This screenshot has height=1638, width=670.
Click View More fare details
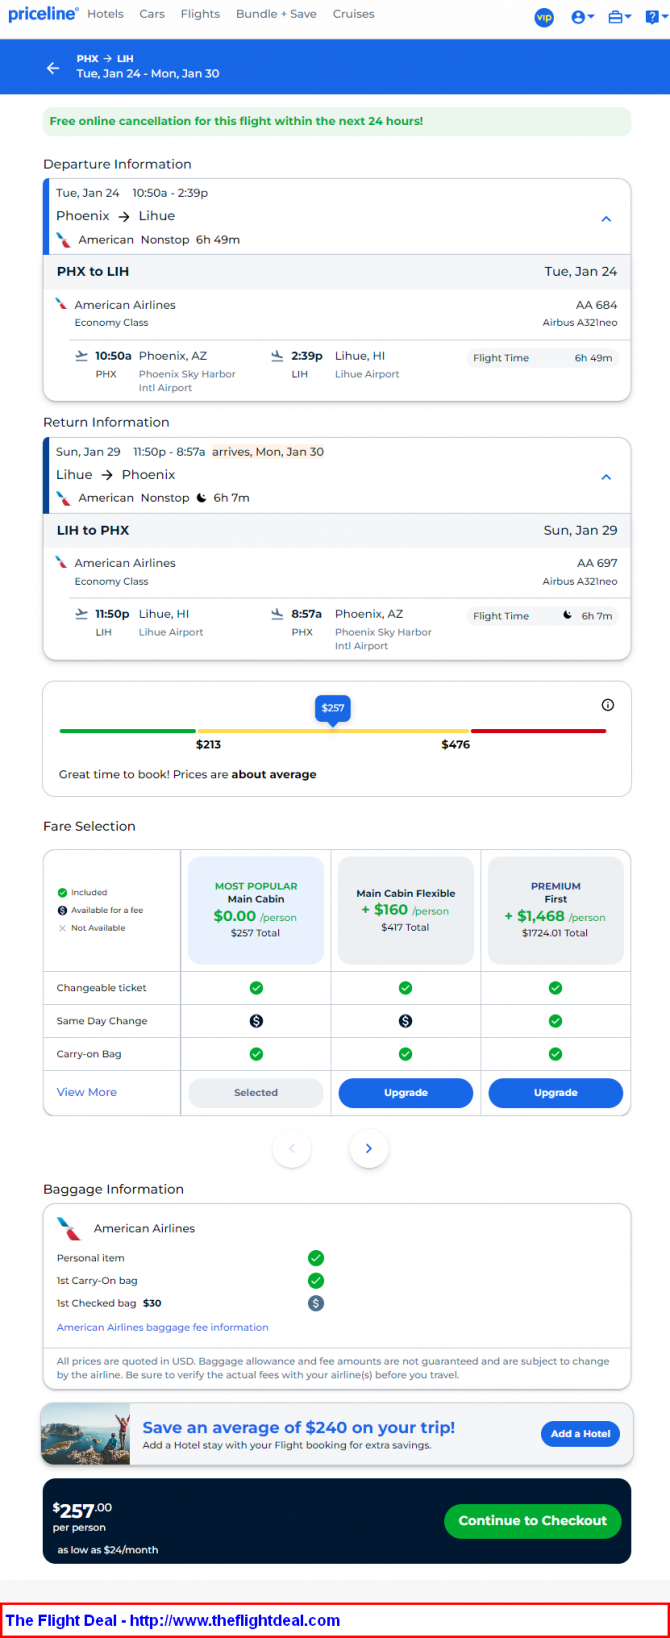coord(87,1092)
